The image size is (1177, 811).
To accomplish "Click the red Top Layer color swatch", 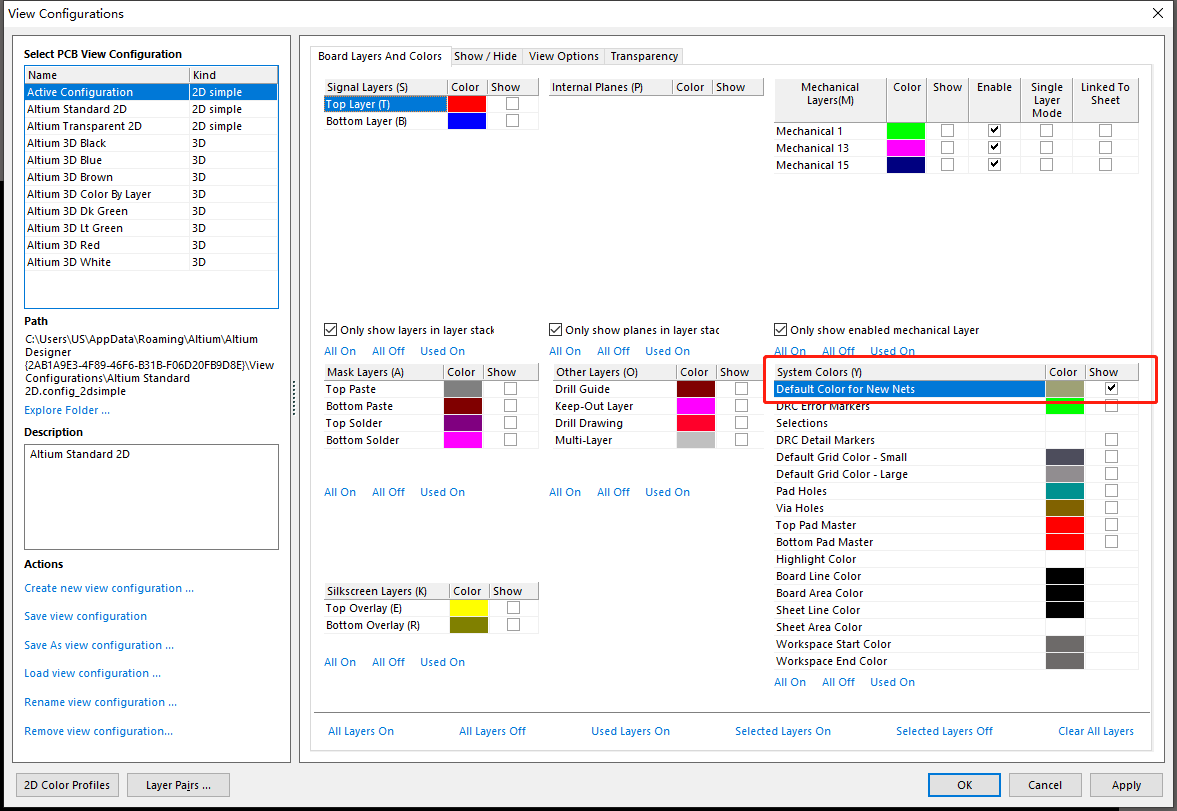I will pos(467,104).
